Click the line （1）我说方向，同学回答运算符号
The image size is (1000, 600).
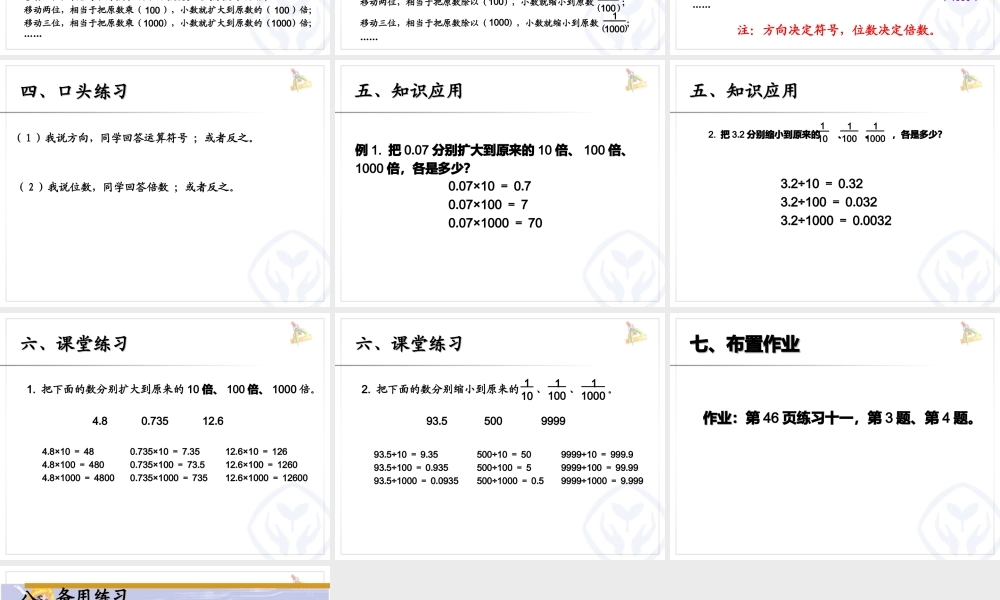(x=135, y=138)
